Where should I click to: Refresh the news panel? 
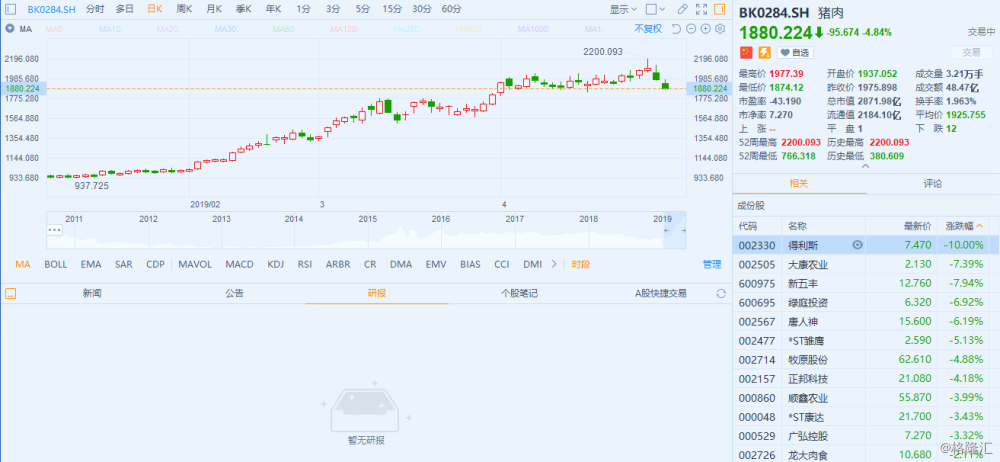(721, 294)
